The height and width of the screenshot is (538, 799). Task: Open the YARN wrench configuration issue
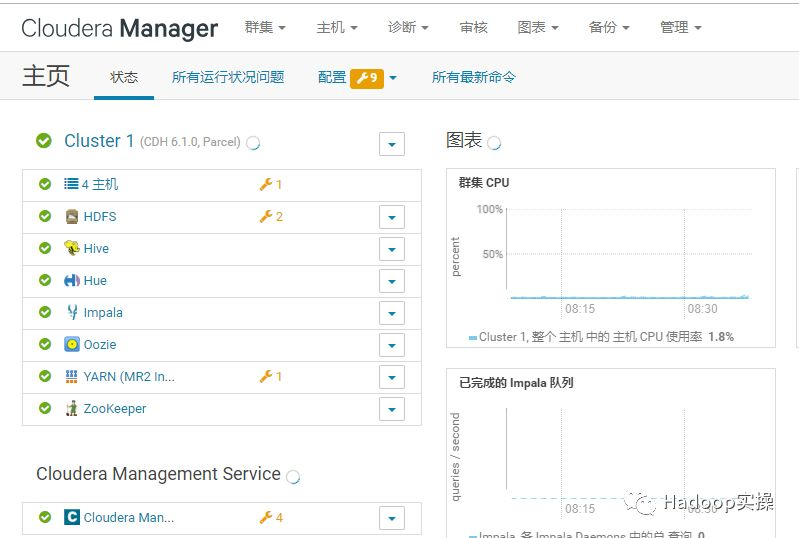271,376
